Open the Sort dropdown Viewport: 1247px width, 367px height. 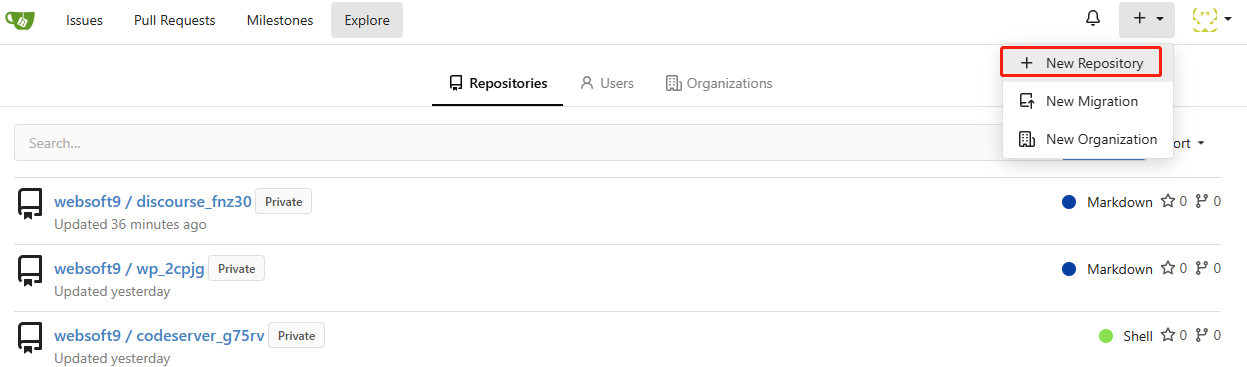click(1187, 143)
